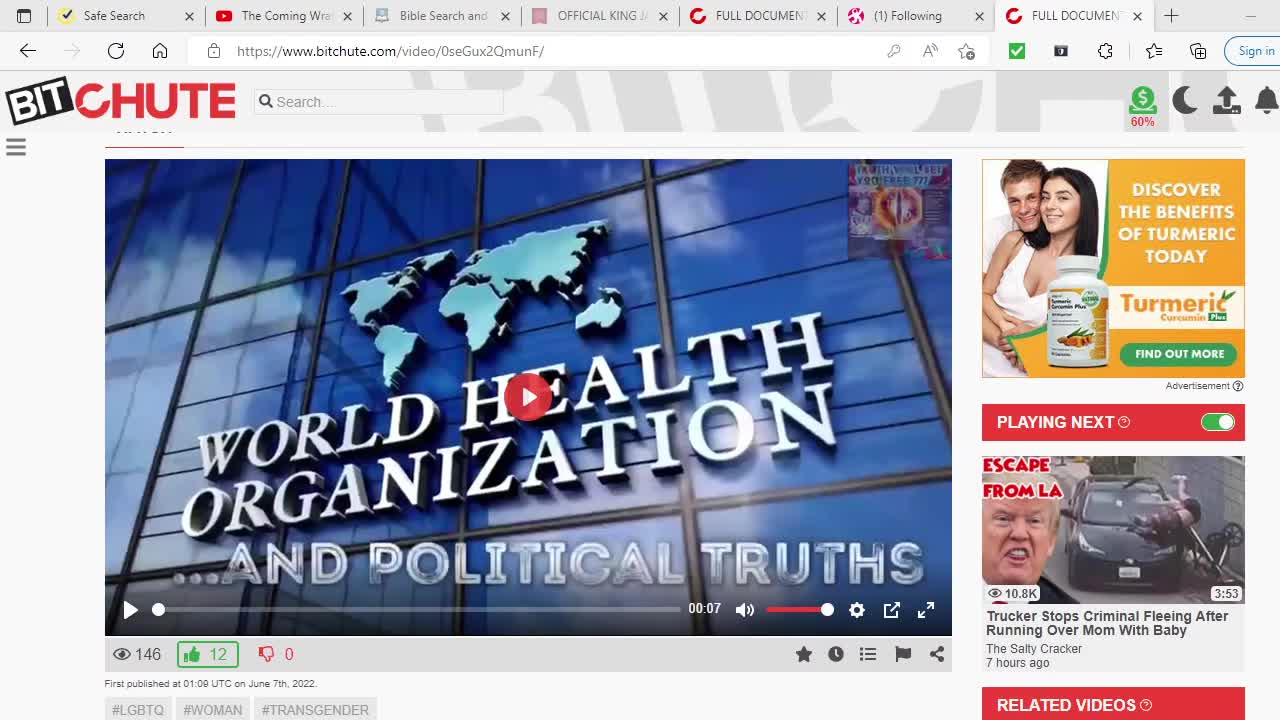
Task: Open browser extensions puzzle icon
Action: [1105, 51]
